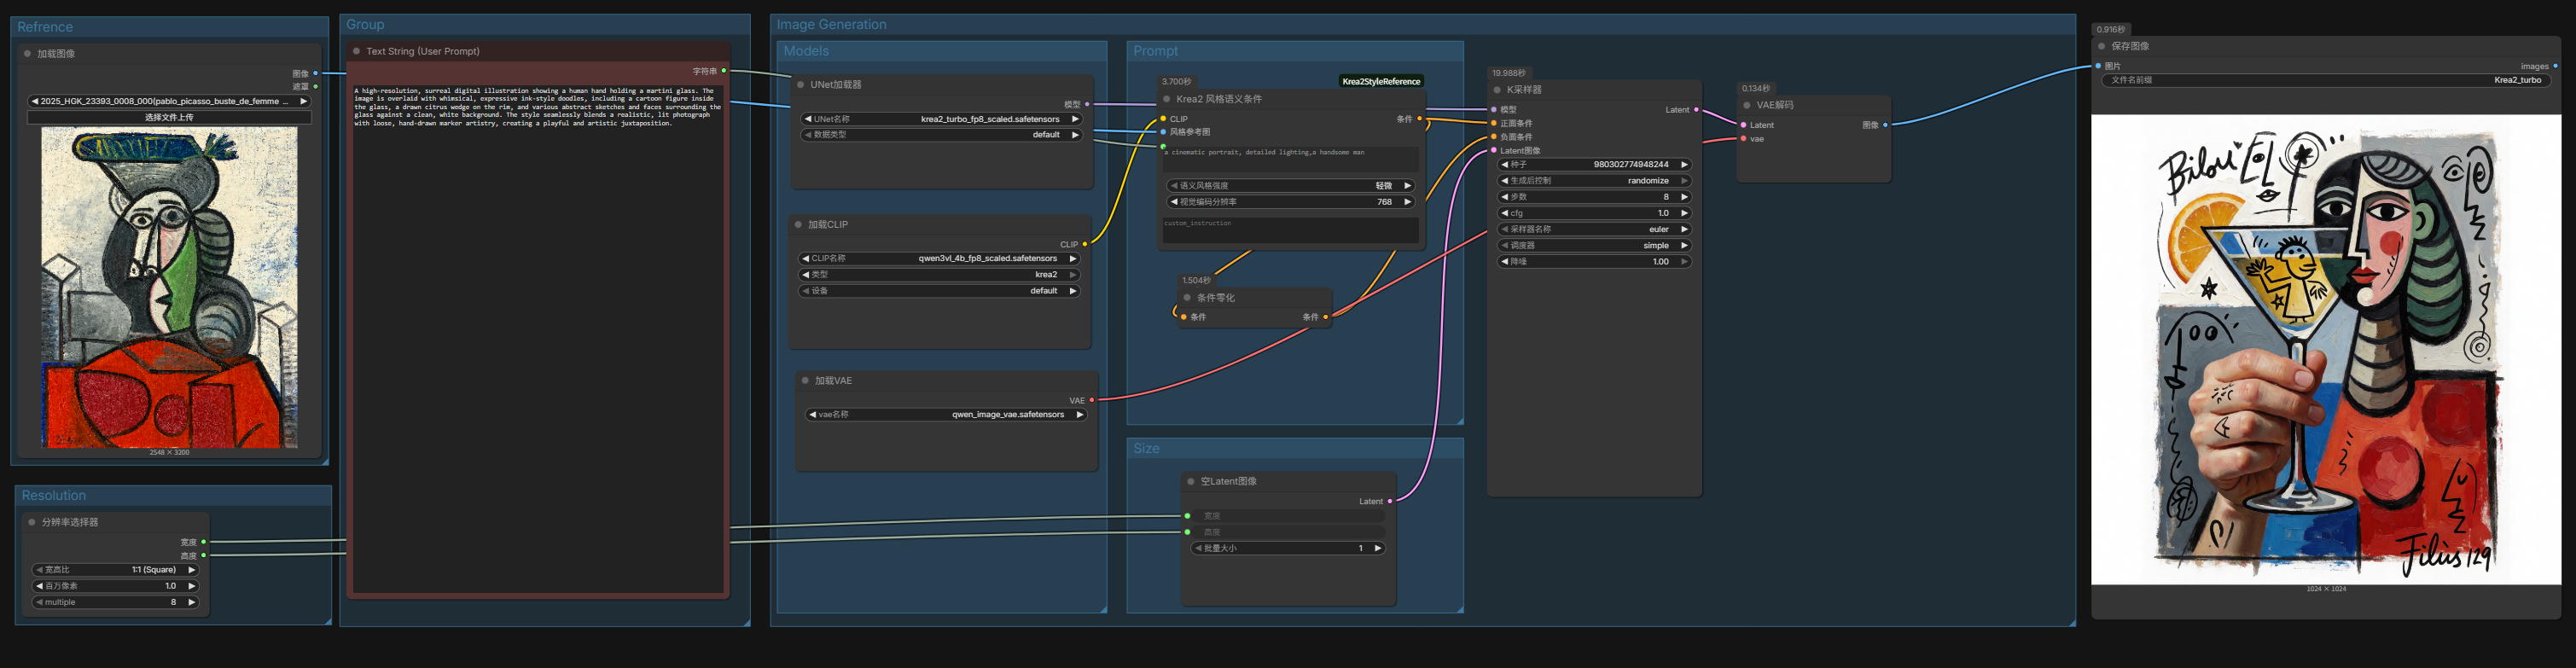This screenshot has width=2576, height=668.
Task: Click the custom_instruction text box
Action: (x=1290, y=230)
